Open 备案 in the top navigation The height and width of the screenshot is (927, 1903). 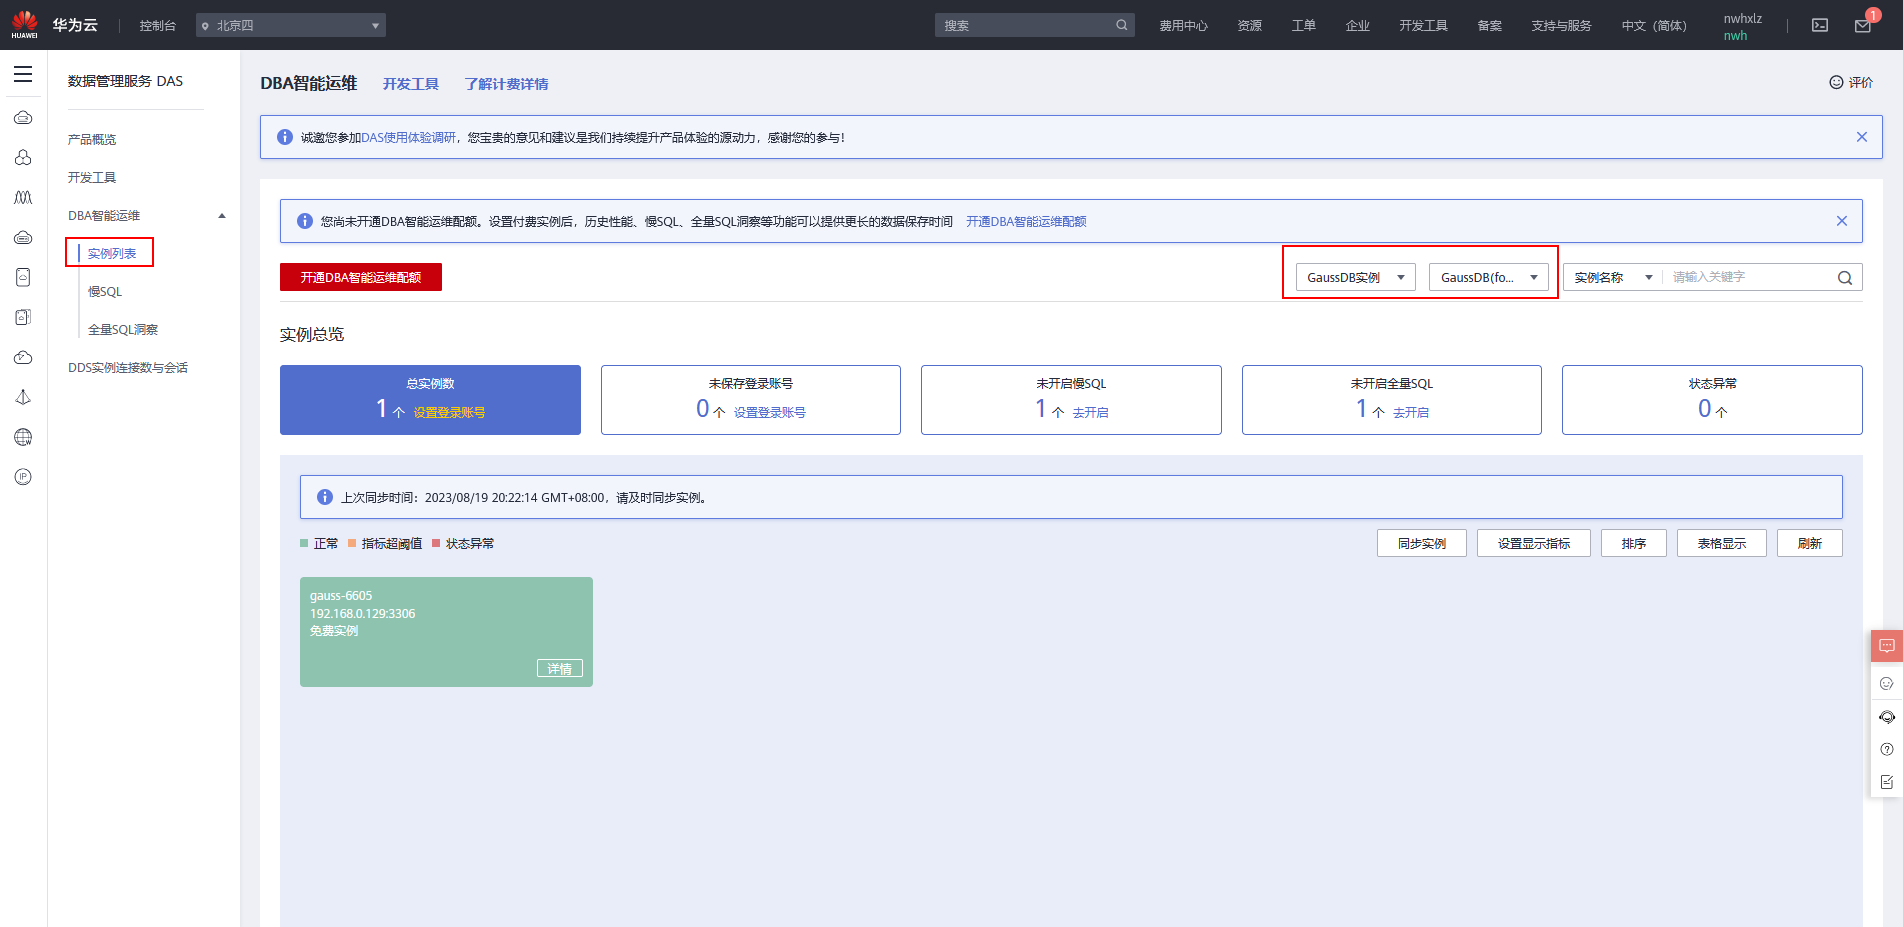click(1490, 26)
